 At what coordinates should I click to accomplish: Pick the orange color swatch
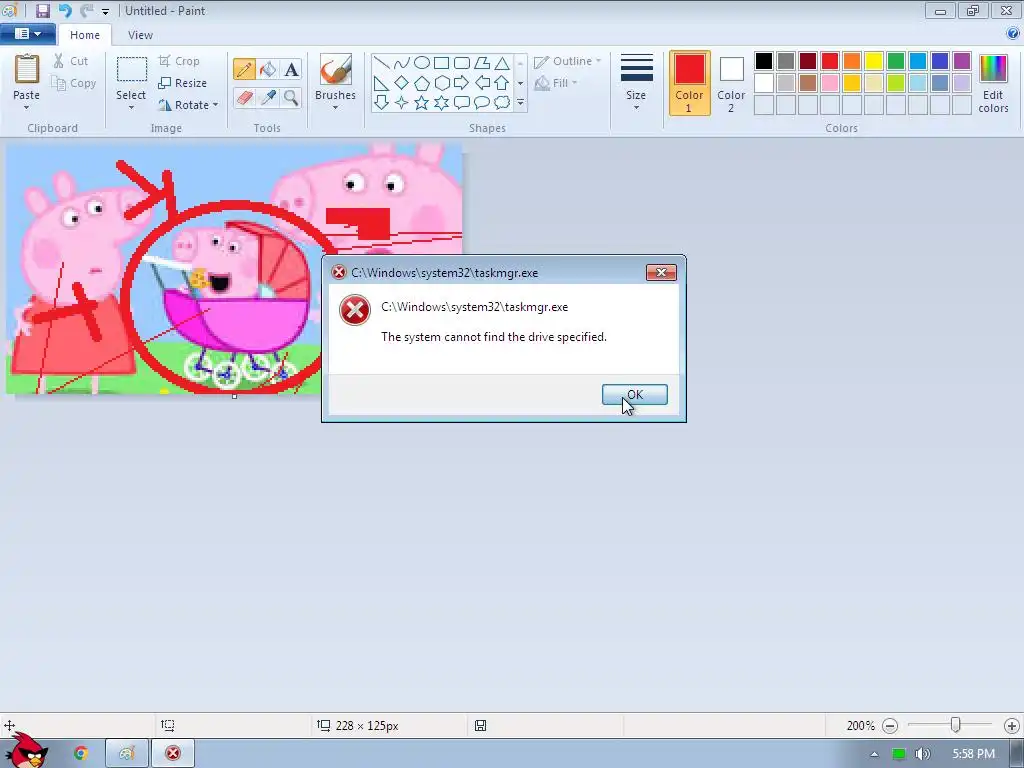pyautogui.click(x=852, y=61)
